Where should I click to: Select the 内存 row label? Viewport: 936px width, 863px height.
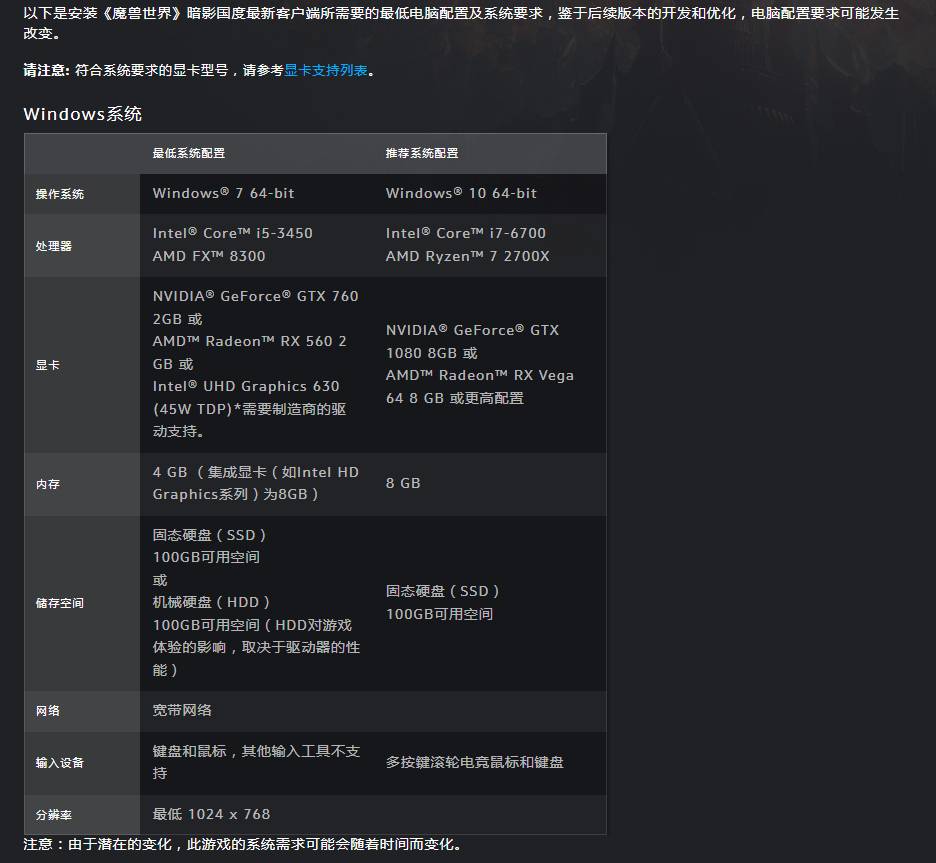[x=48, y=484]
